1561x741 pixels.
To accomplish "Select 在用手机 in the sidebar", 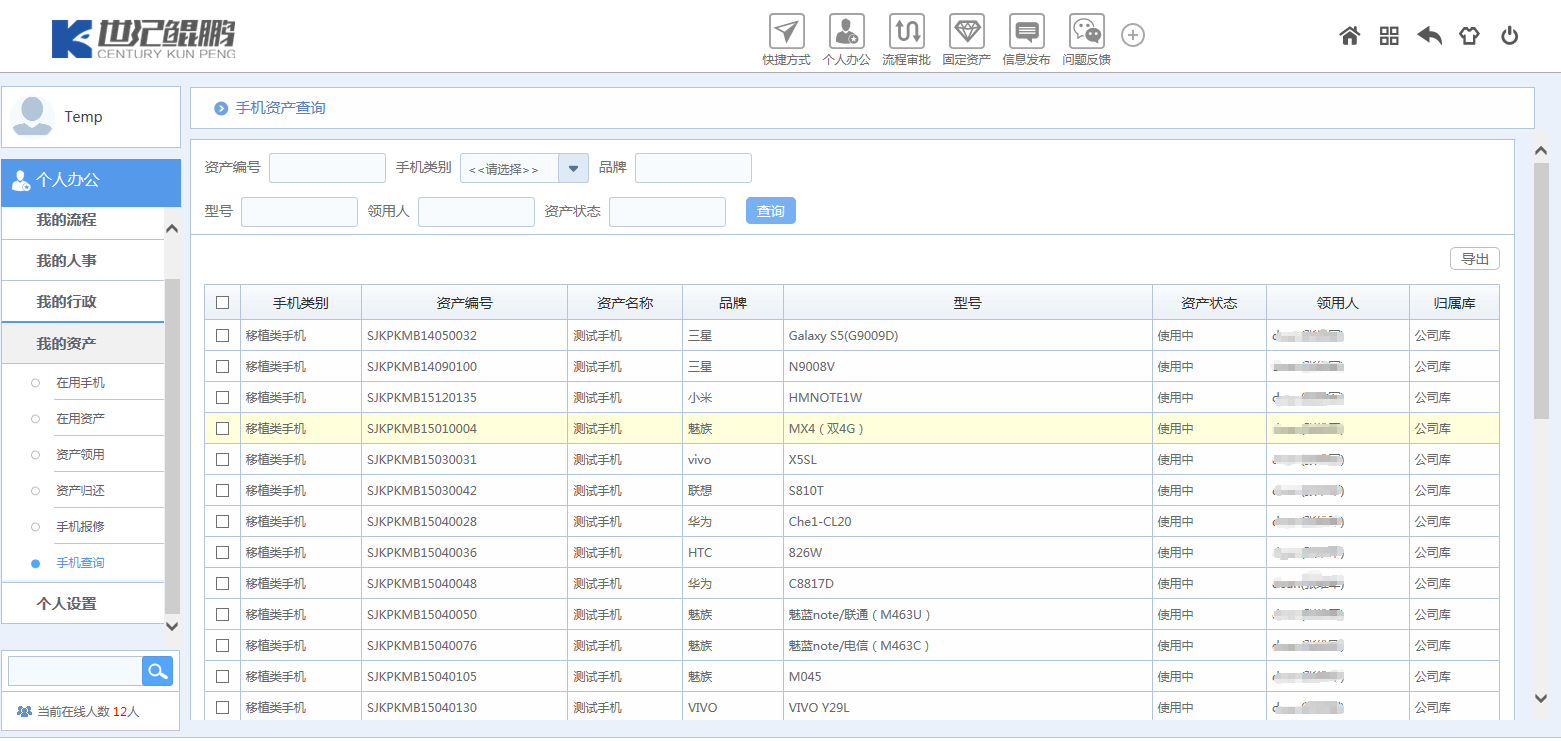I will (80, 383).
